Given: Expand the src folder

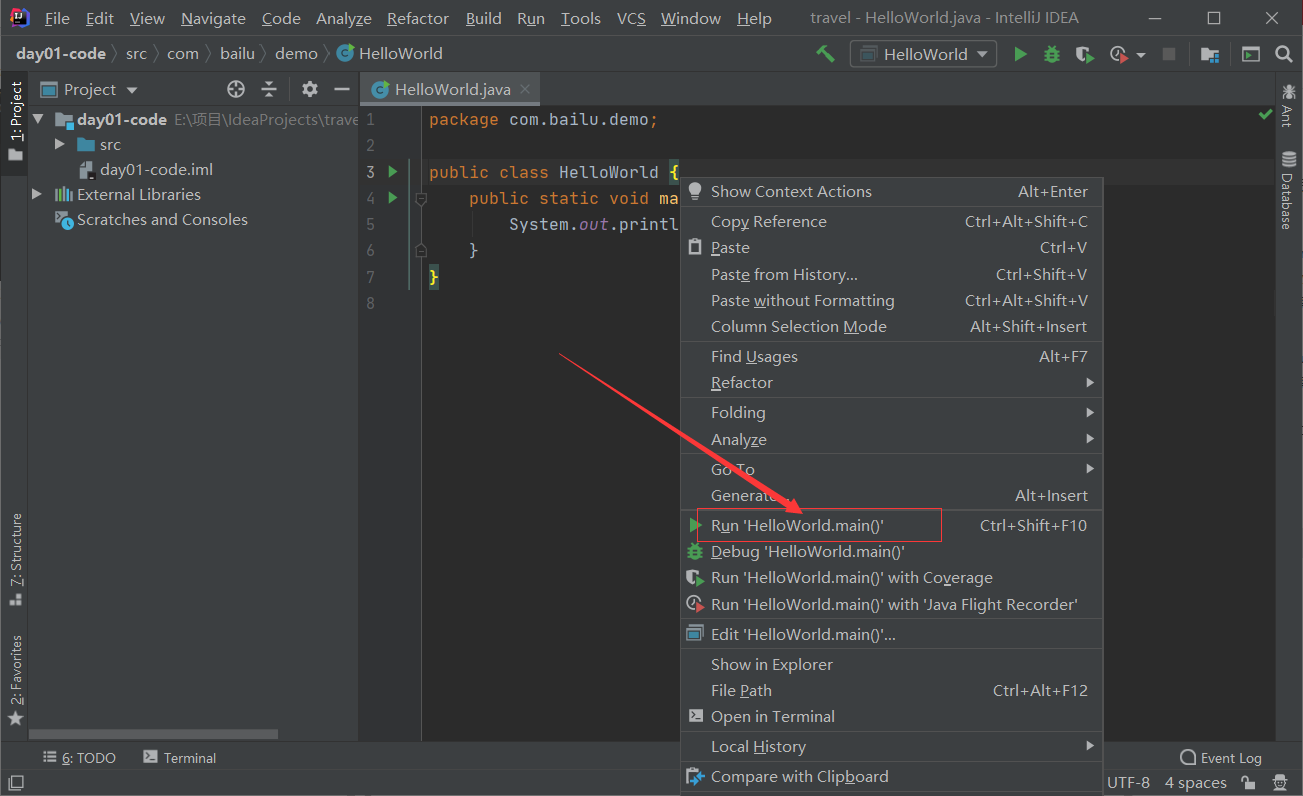Looking at the screenshot, I should 60,144.
